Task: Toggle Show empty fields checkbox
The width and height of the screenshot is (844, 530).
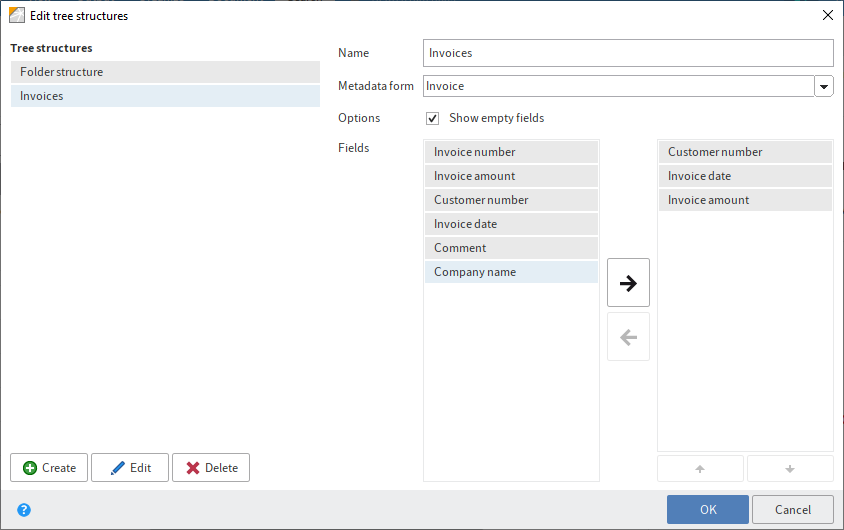Action: click(432, 118)
